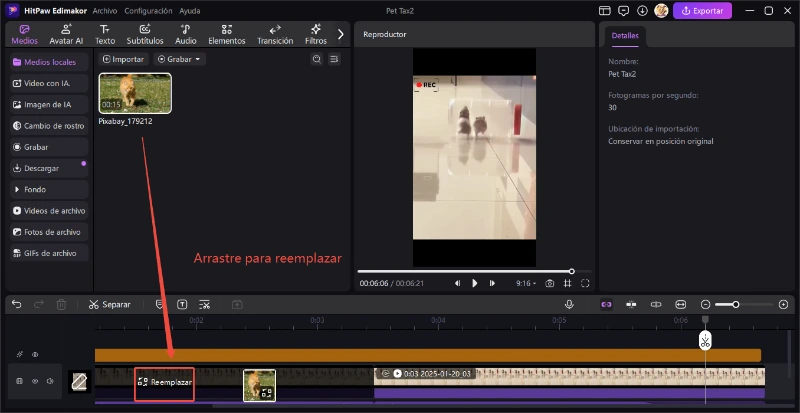Open the Ayuda menu
The image size is (800, 413).
(x=189, y=11)
